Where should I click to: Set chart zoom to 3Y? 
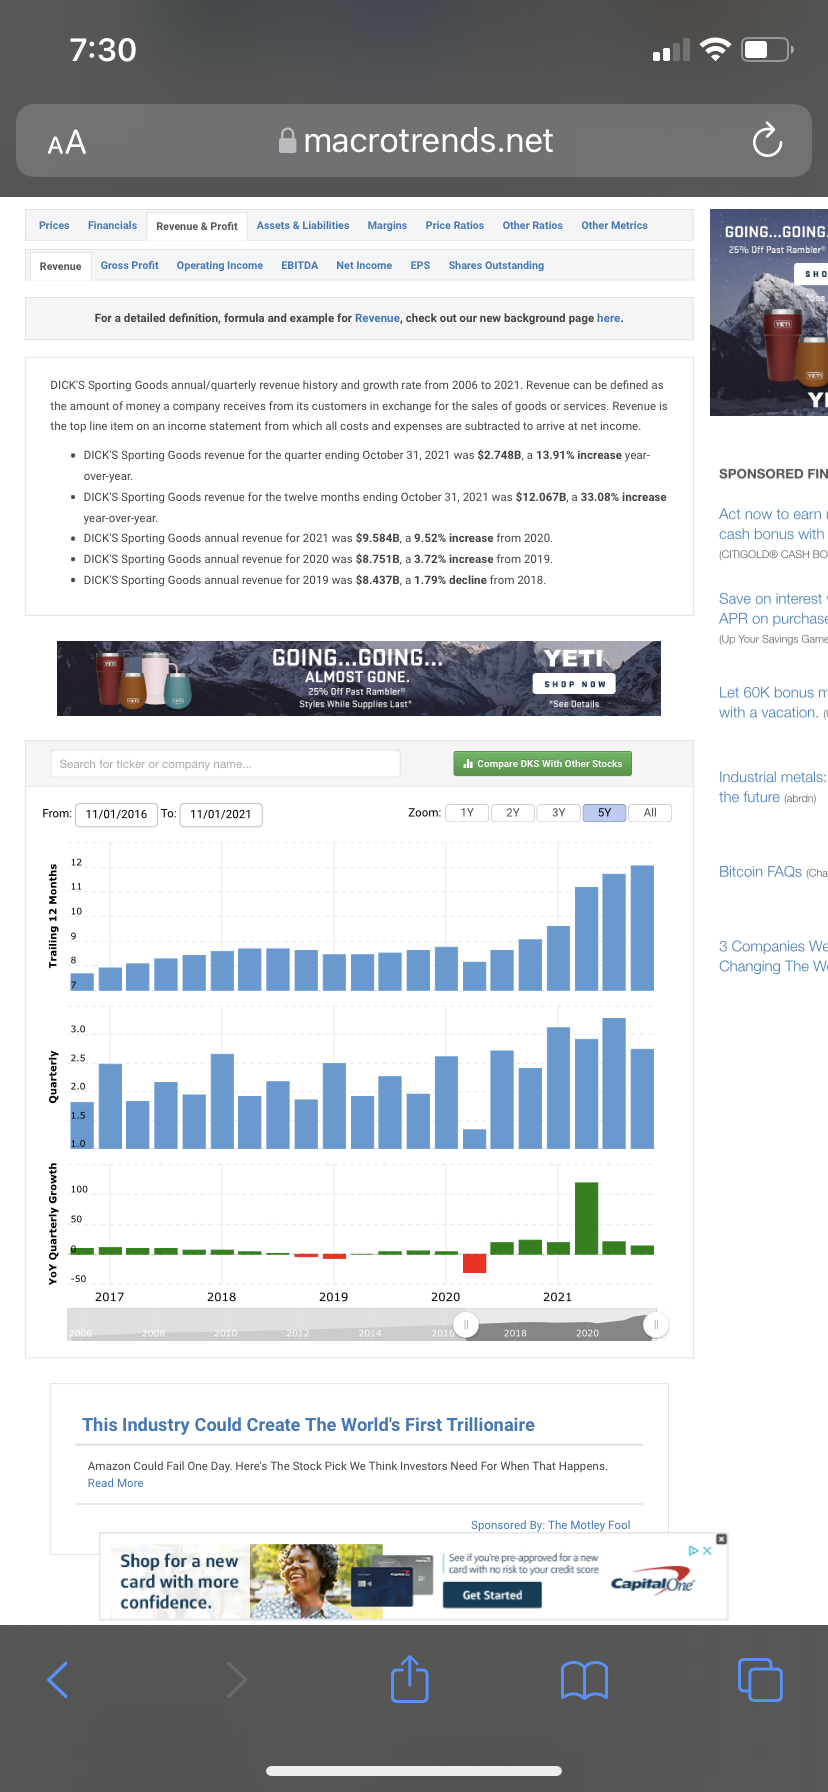(x=559, y=813)
